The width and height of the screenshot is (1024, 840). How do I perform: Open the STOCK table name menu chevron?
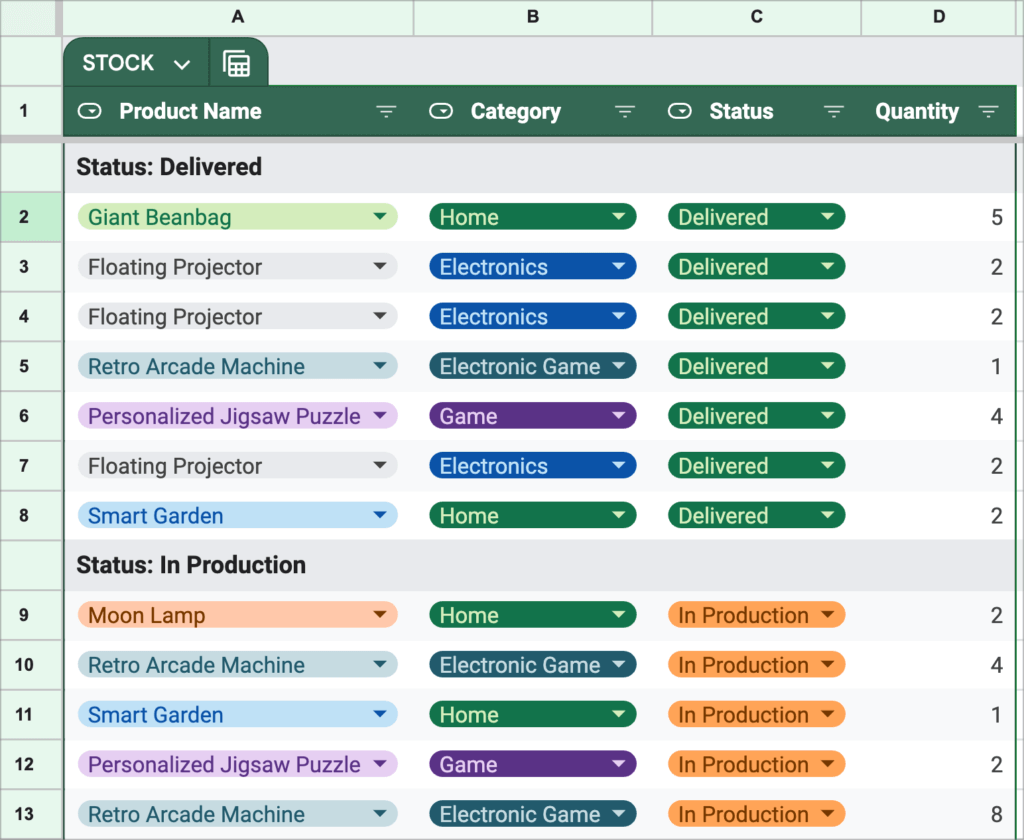(182, 64)
